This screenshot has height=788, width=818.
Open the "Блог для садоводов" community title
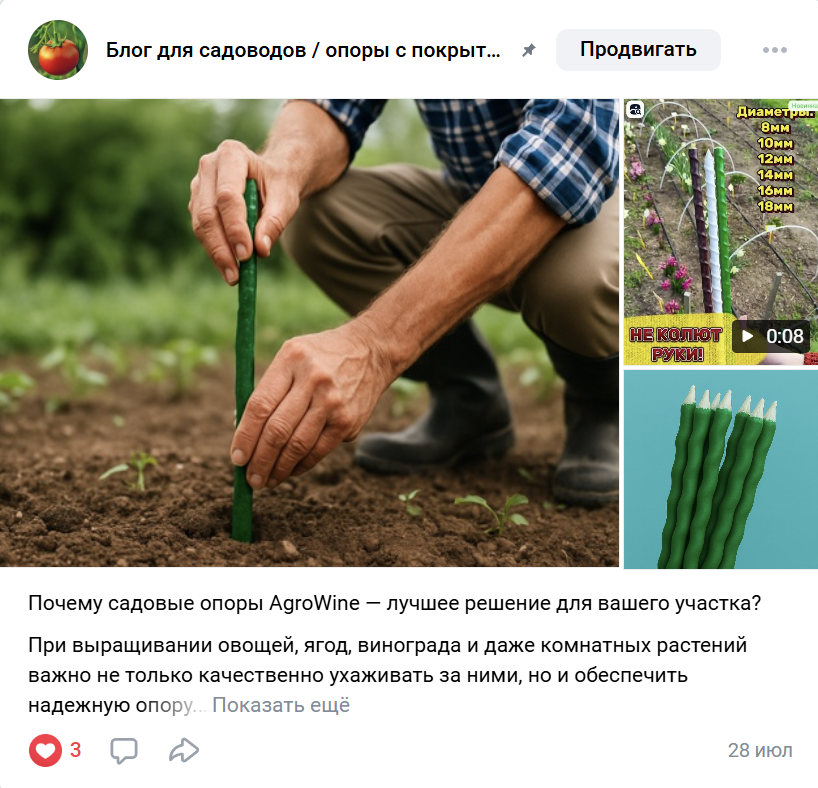pyautogui.click(x=303, y=50)
